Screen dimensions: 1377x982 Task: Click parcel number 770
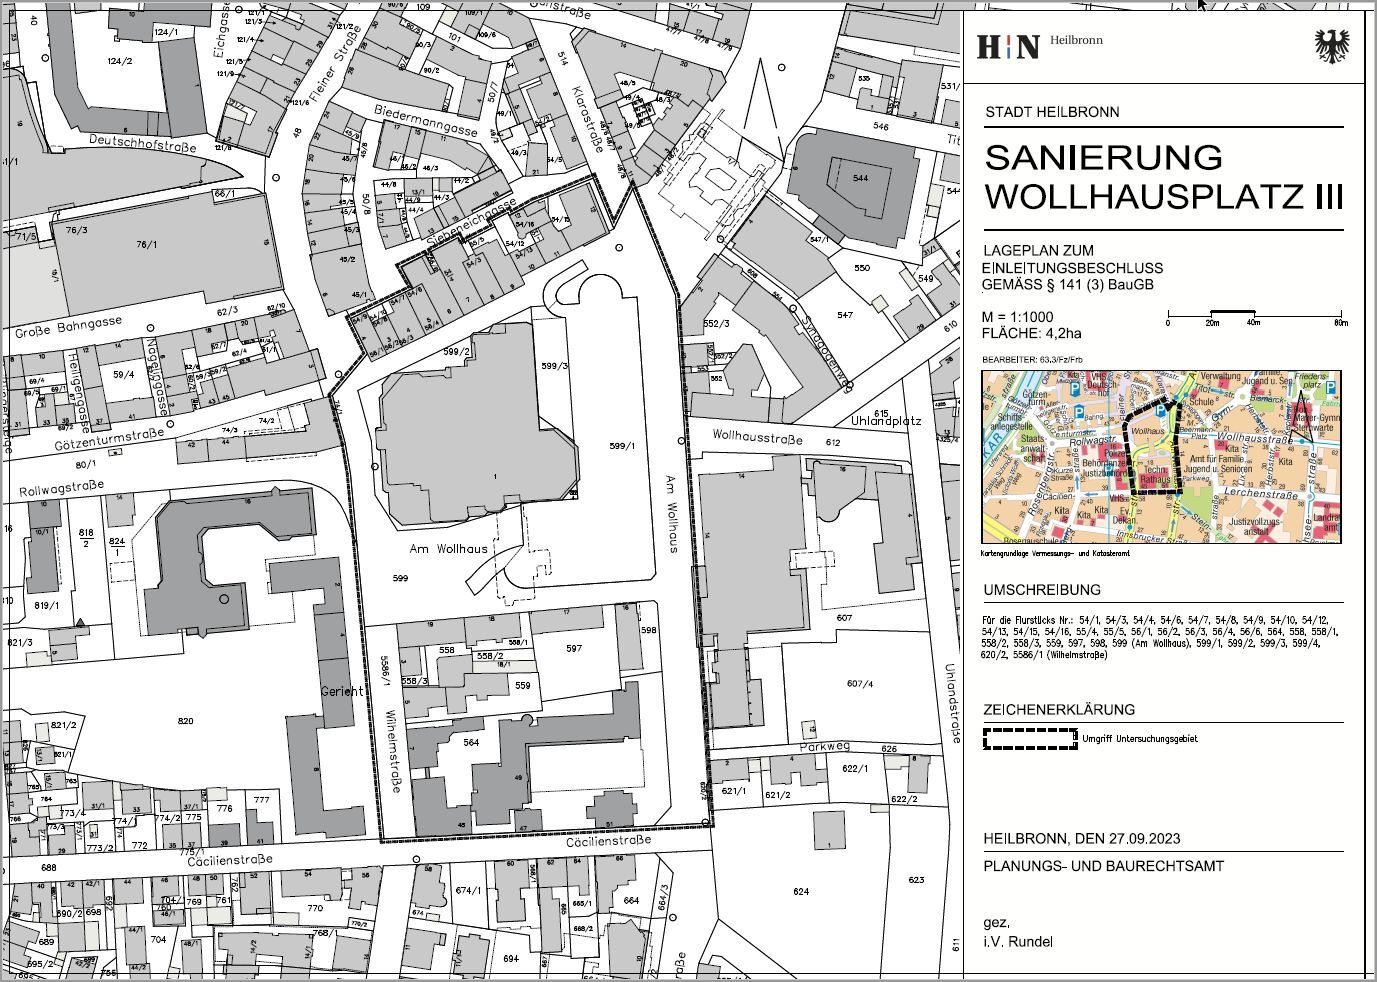click(315, 908)
